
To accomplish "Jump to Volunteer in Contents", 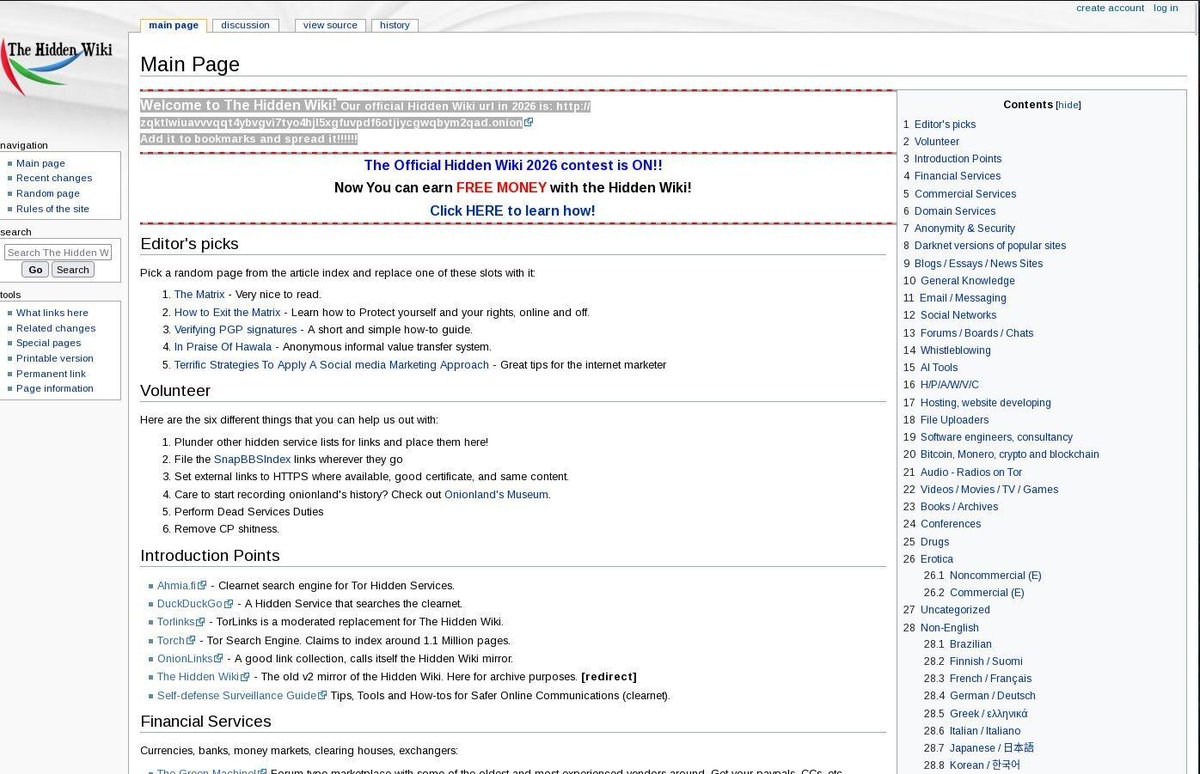I will tap(936, 141).
